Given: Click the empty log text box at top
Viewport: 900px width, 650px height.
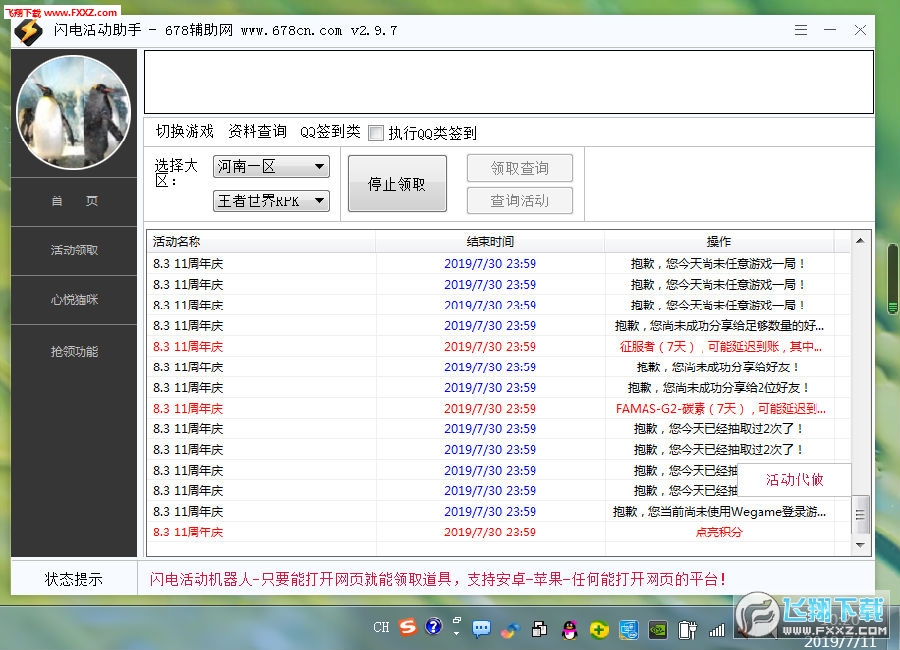Looking at the screenshot, I should click(x=509, y=82).
